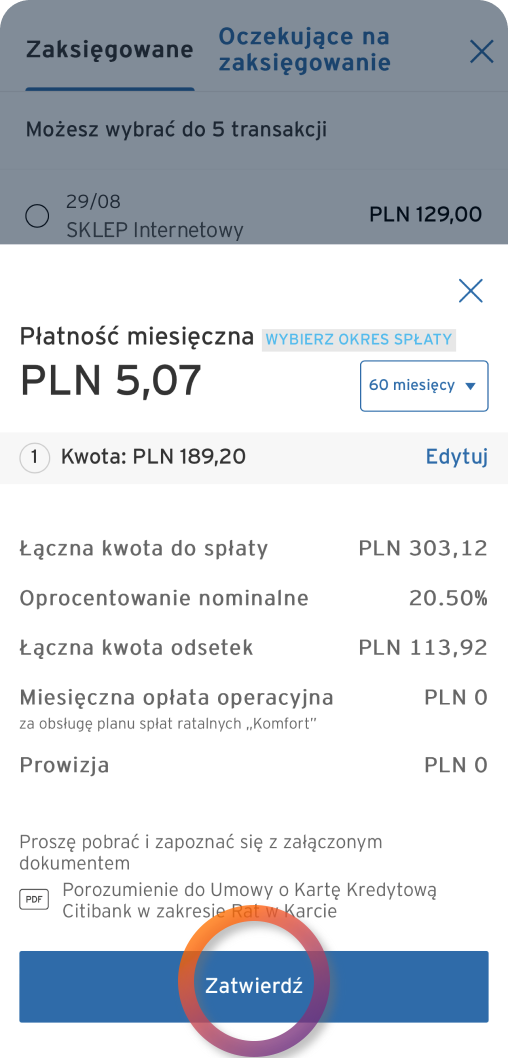Switch to the Zaksięgowane tab

(x=109, y=50)
